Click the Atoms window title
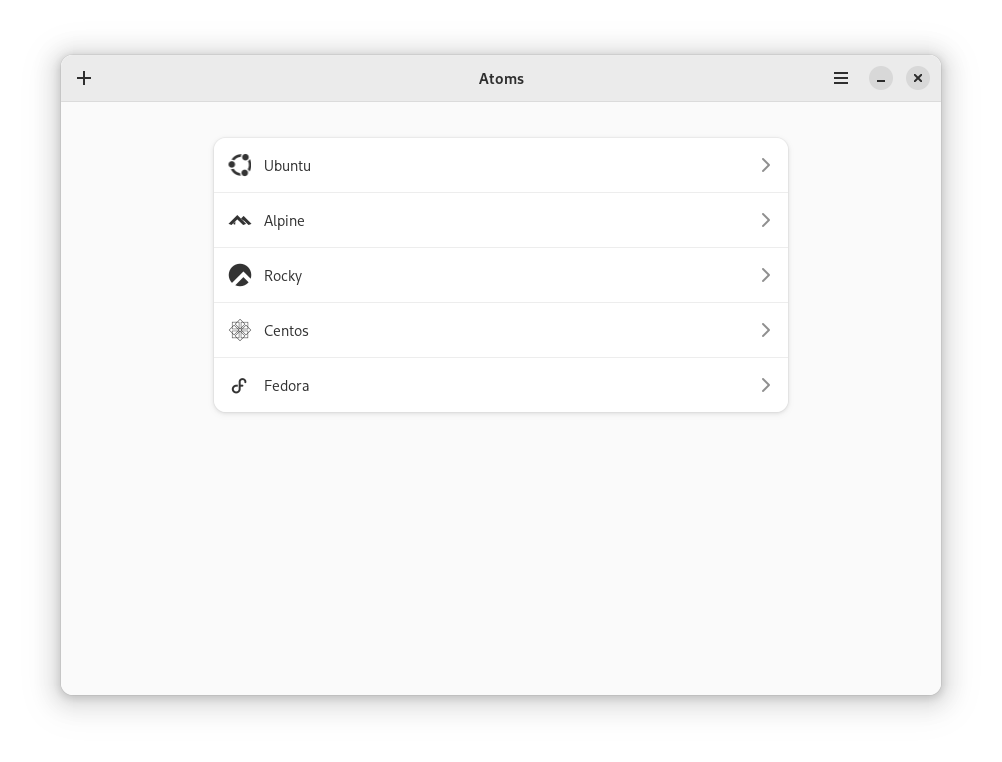The image size is (1002, 762). [x=501, y=79]
